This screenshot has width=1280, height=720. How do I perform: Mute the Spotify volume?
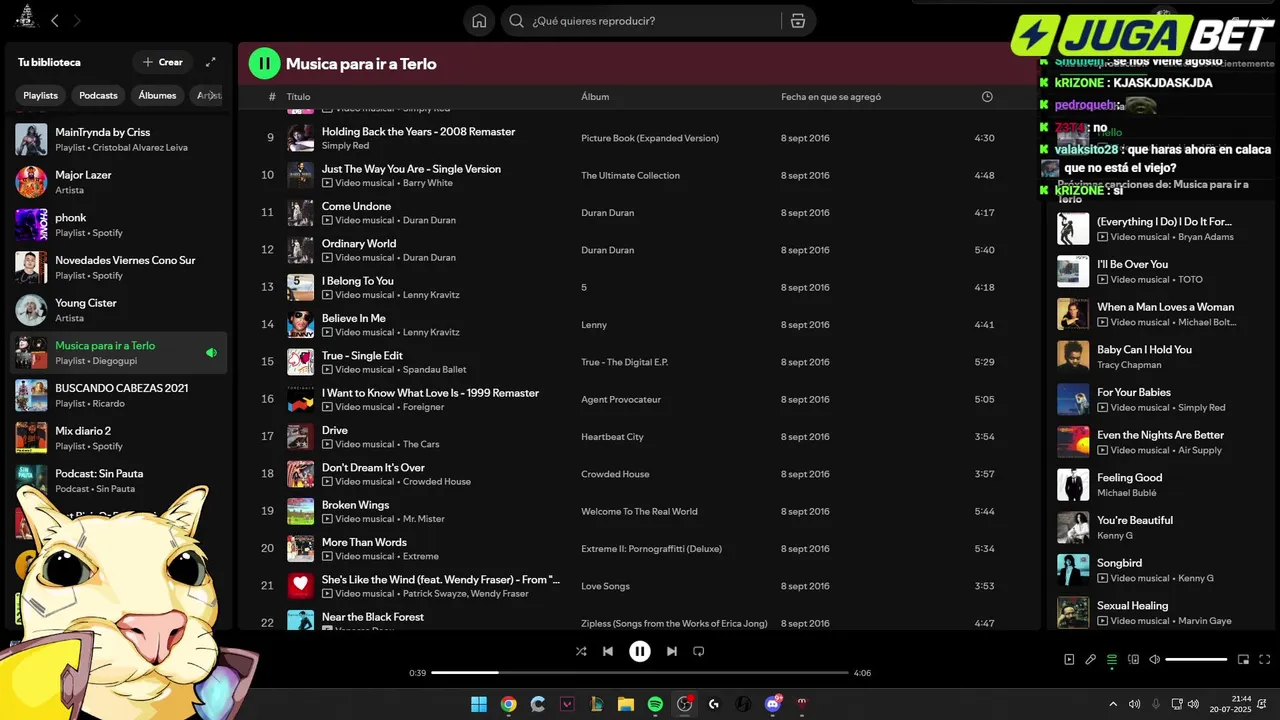click(x=1155, y=659)
